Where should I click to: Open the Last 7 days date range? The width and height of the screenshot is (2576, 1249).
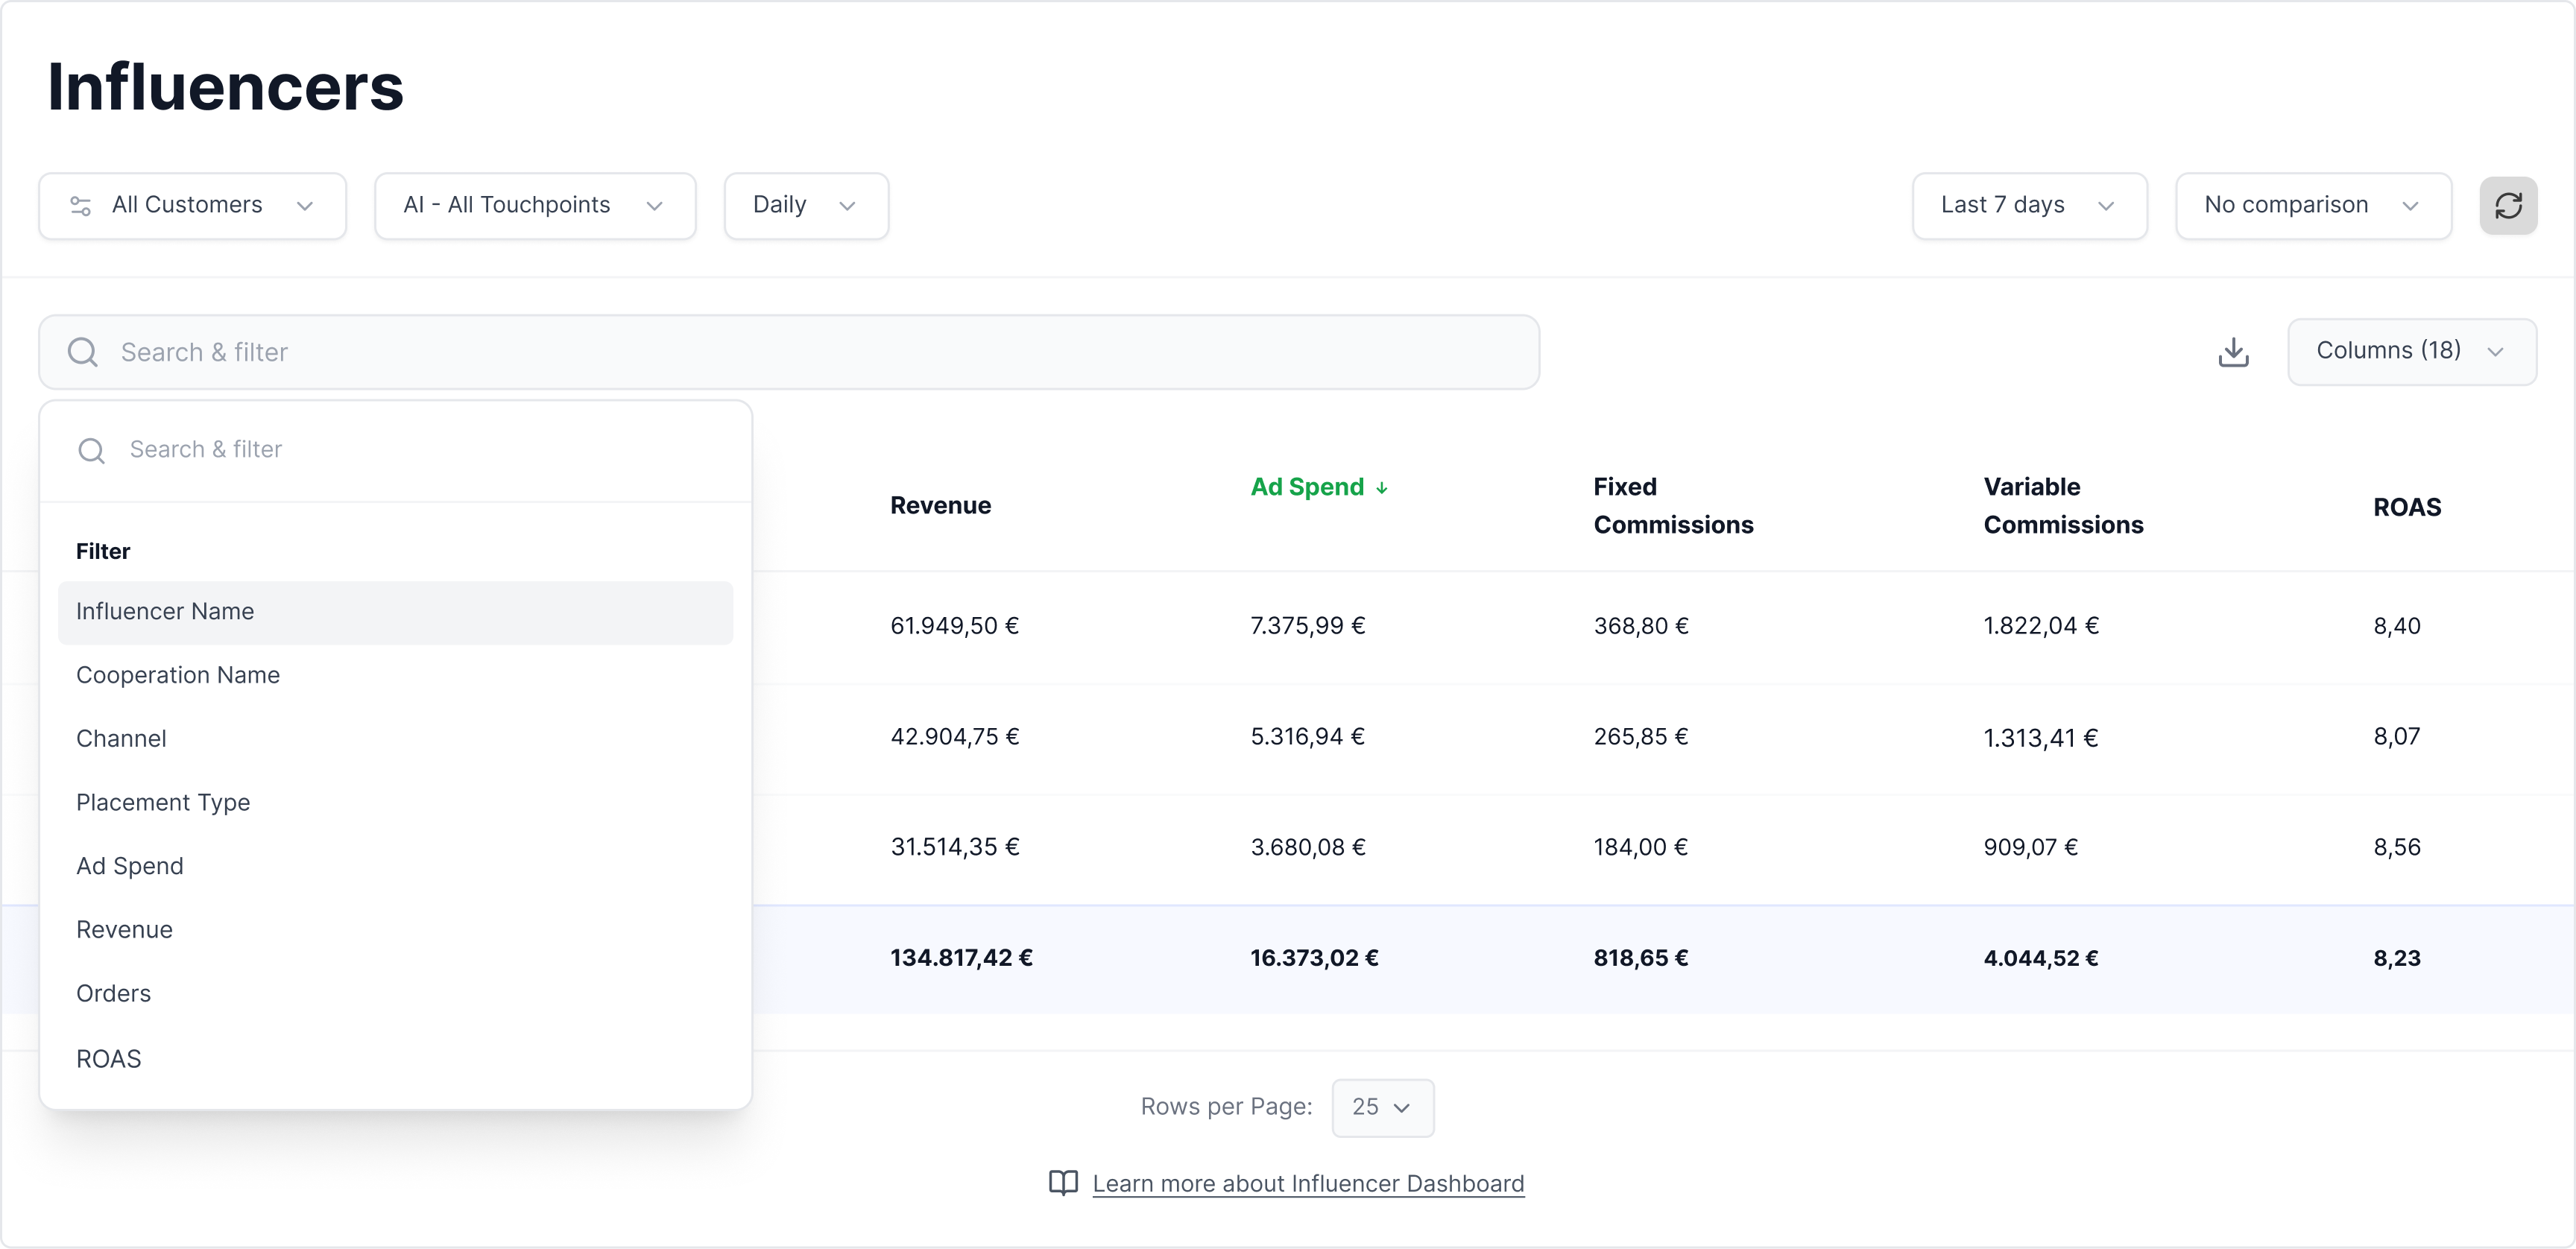(2028, 206)
